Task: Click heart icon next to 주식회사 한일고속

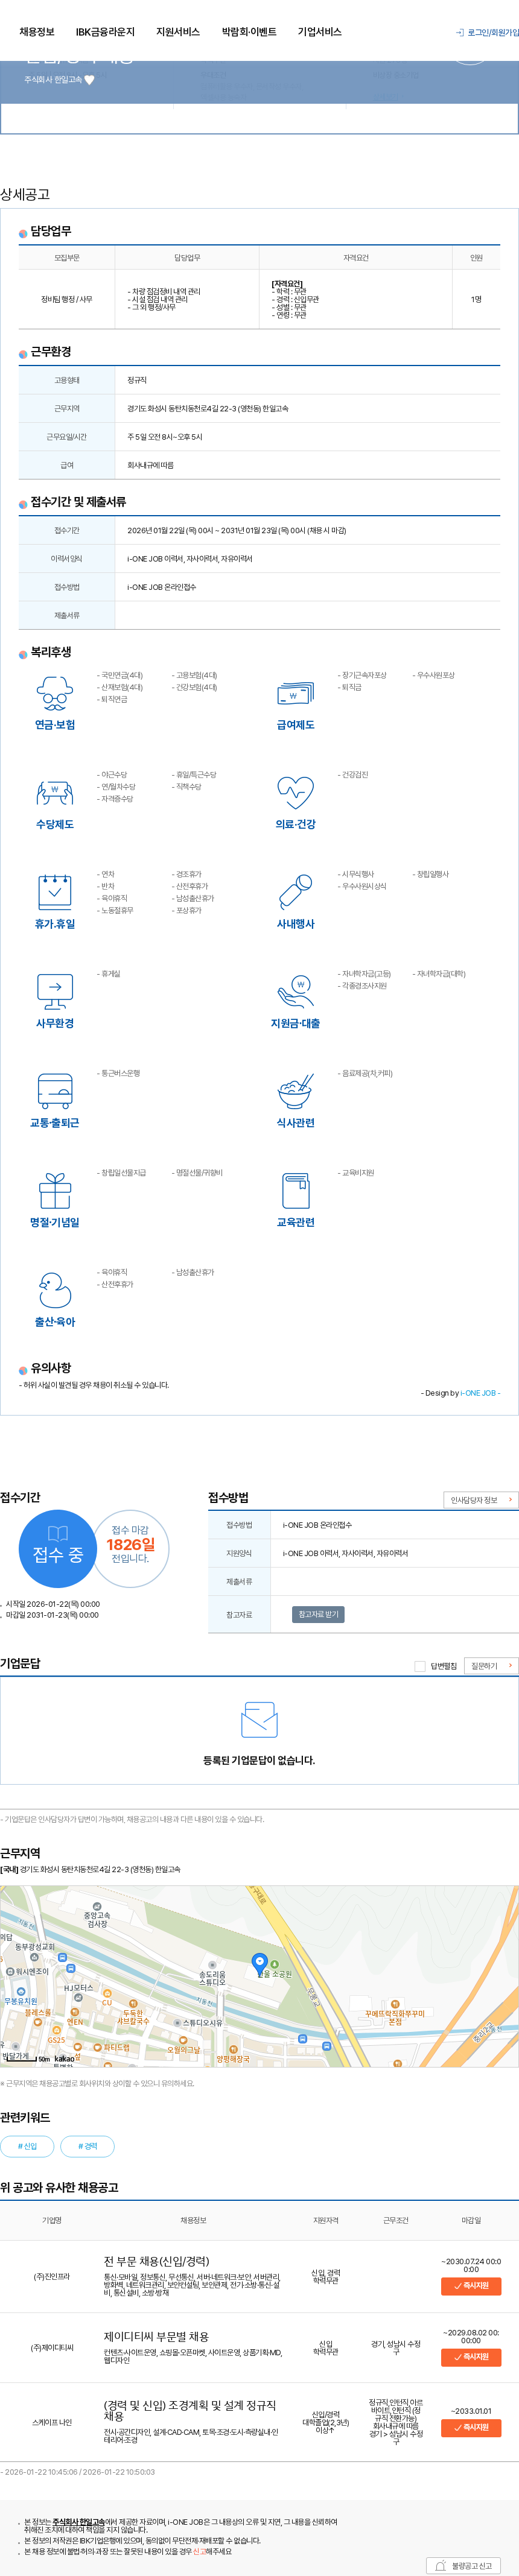Action: (x=89, y=80)
